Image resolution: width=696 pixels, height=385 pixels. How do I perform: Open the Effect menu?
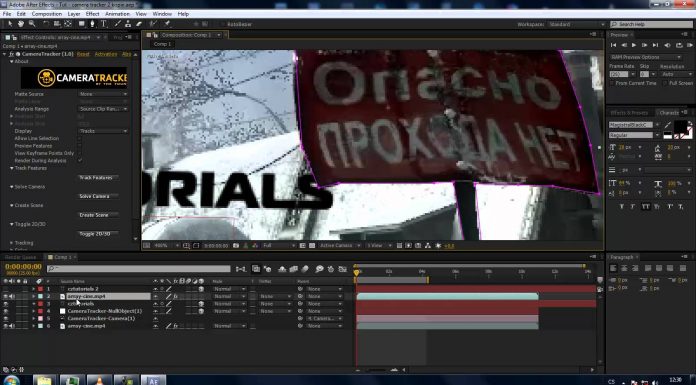92,14
